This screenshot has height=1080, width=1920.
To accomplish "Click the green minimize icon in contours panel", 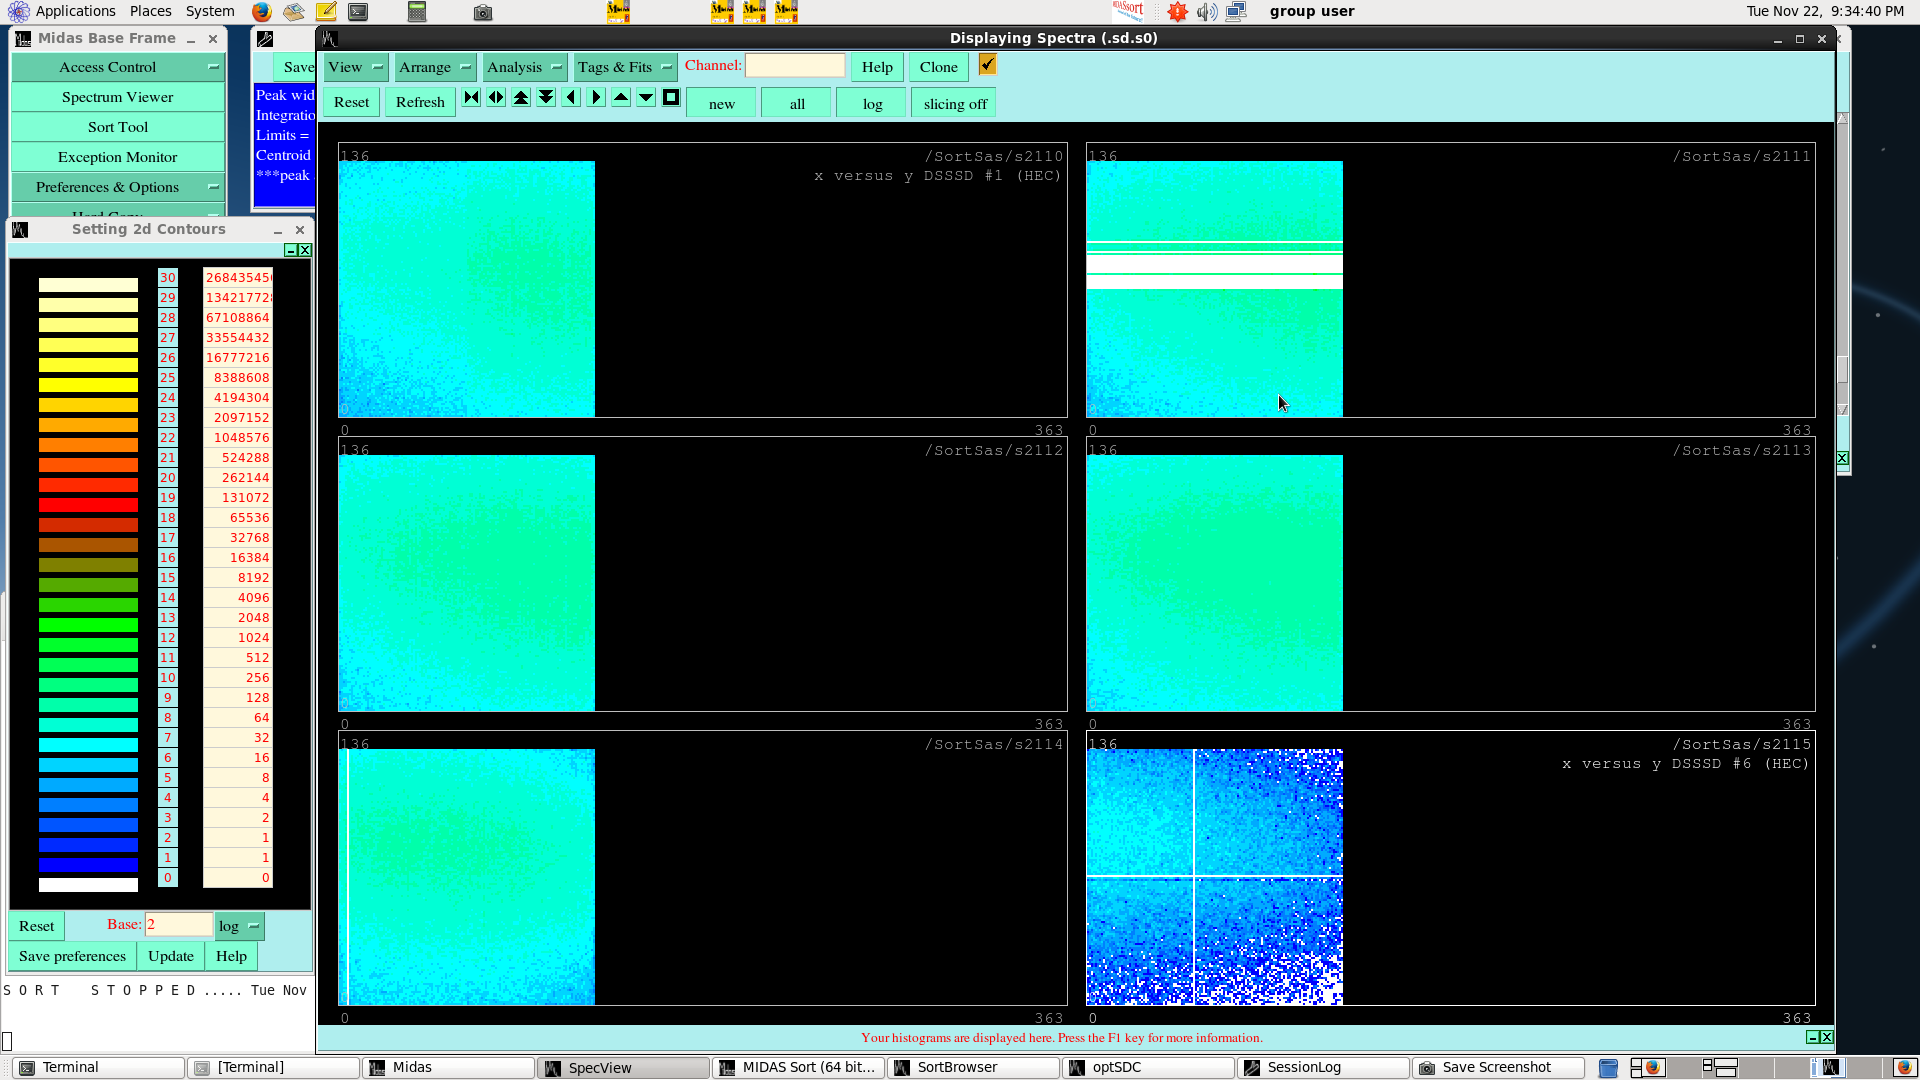I will 291,250.
